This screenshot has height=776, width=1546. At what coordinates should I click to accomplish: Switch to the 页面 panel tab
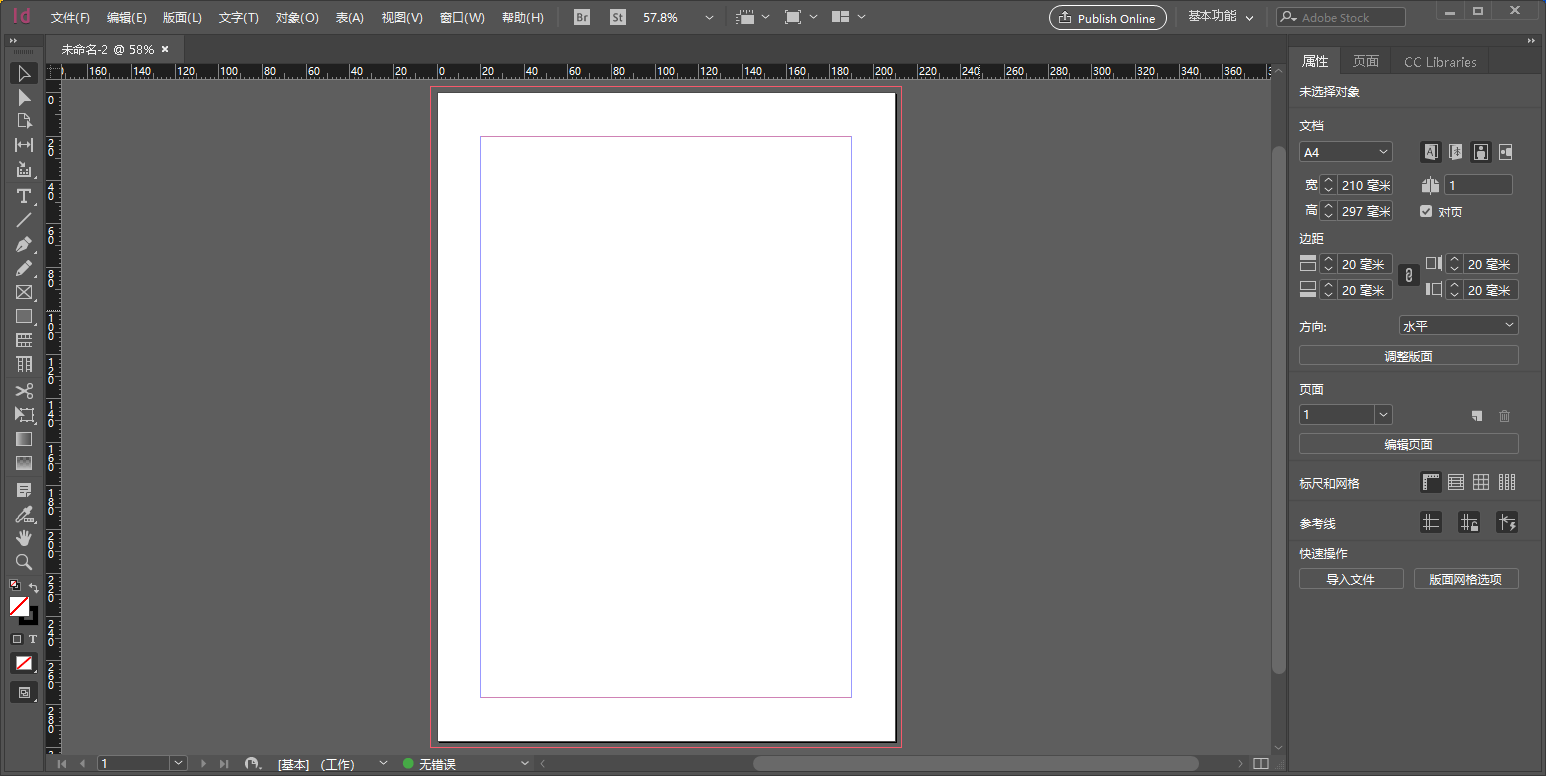tap(1366, 61)
